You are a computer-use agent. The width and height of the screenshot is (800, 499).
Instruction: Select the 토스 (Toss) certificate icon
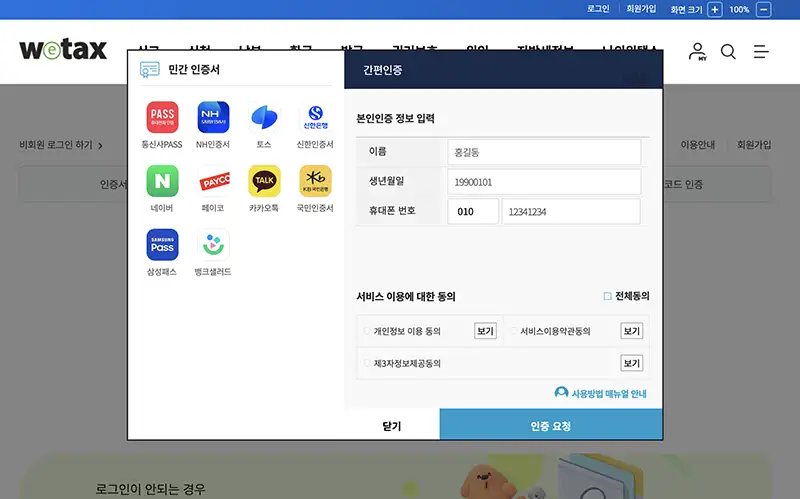(264, 117)
